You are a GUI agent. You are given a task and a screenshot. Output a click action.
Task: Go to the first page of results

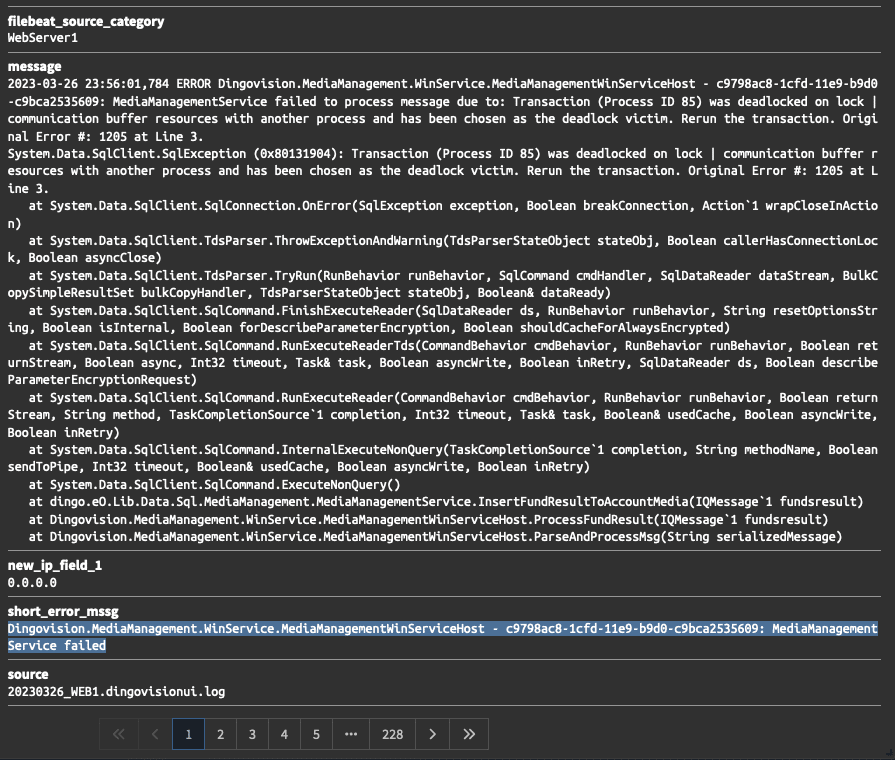point(118,734)
